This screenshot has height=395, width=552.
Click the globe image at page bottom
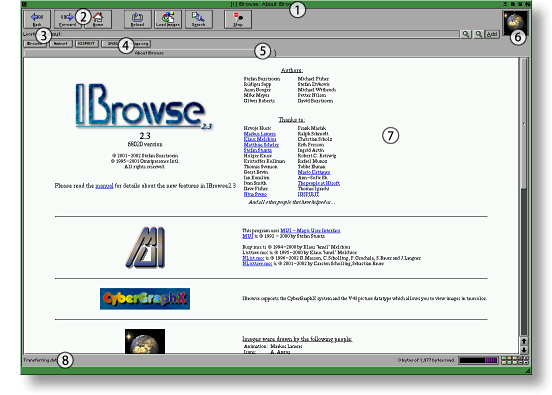click(x=145, y=341)
